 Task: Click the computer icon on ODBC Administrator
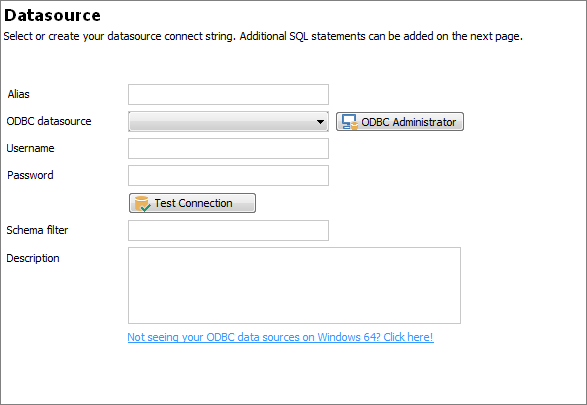(350, 122)
